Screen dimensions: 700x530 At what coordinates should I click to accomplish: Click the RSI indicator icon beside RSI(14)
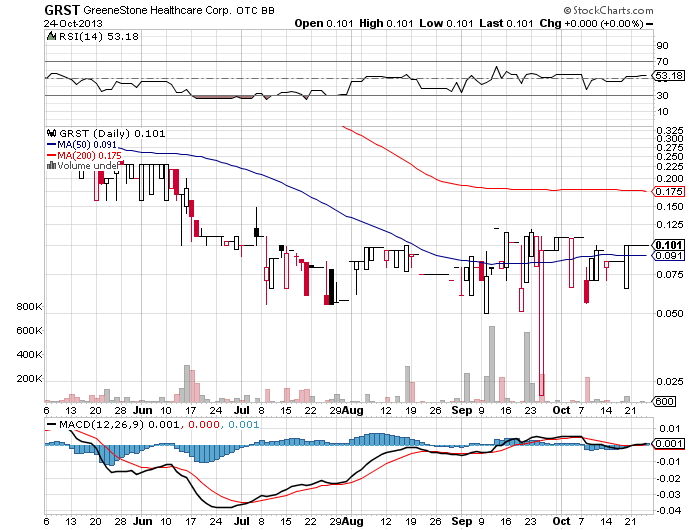pos(52,36)
